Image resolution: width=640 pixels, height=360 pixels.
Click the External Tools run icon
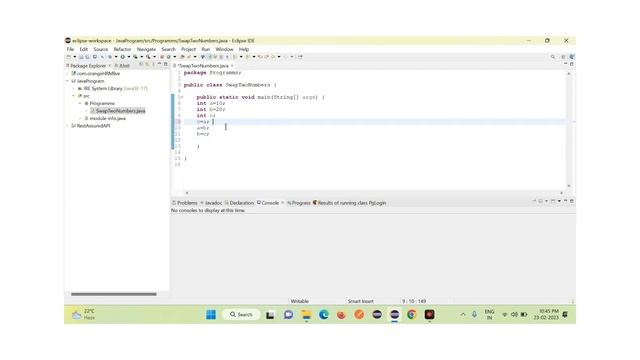pos(148,57)
